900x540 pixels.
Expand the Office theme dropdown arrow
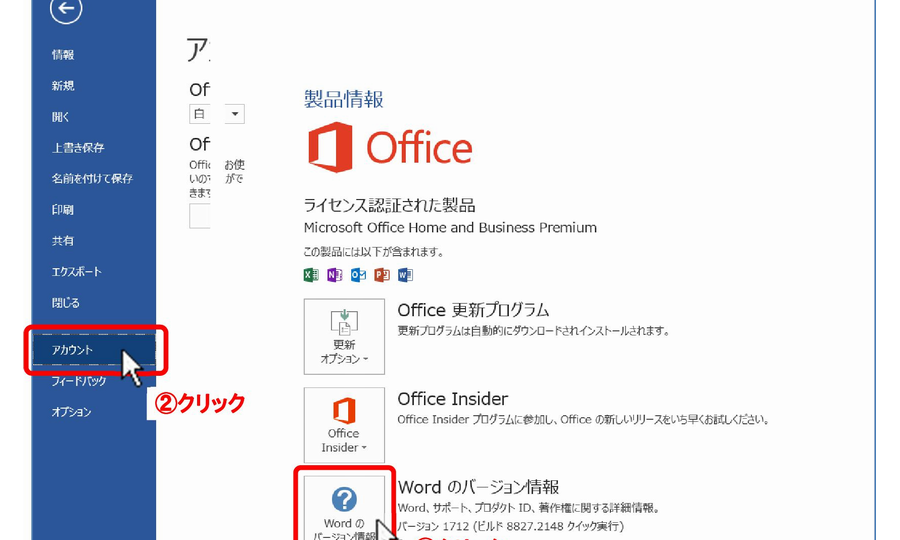[x=235, y=114]
